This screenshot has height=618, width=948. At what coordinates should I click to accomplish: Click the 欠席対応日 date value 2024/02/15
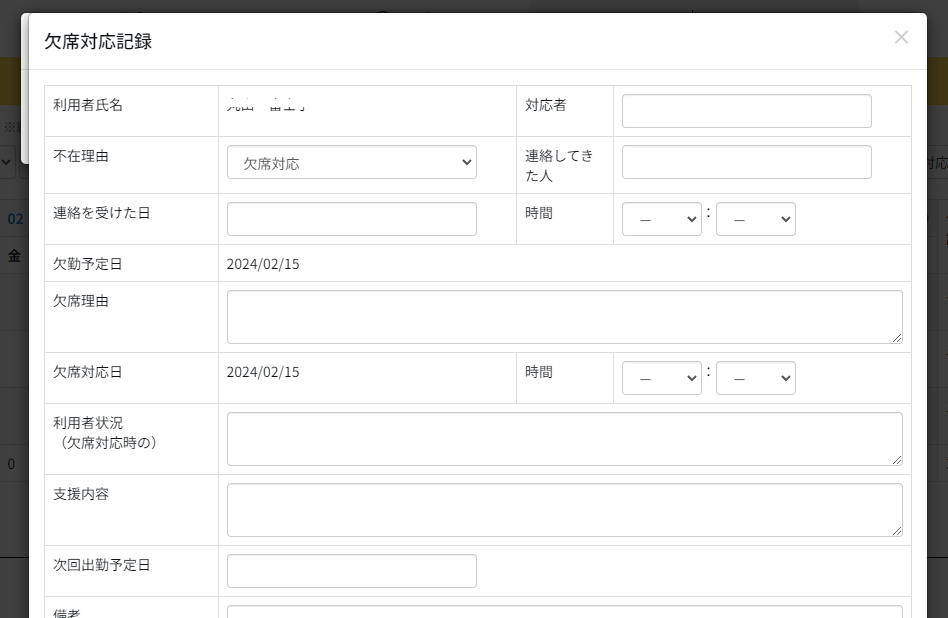(x=263, y=372)
